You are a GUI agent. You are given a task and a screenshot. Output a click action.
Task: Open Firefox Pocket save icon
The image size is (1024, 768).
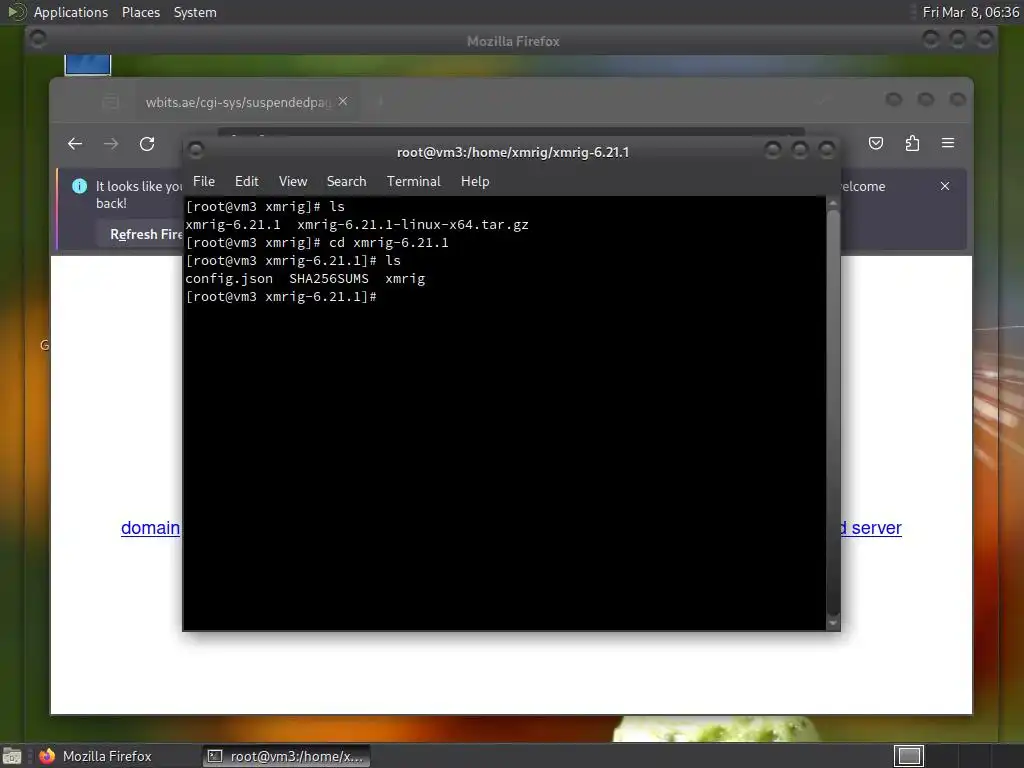[876, 143]
